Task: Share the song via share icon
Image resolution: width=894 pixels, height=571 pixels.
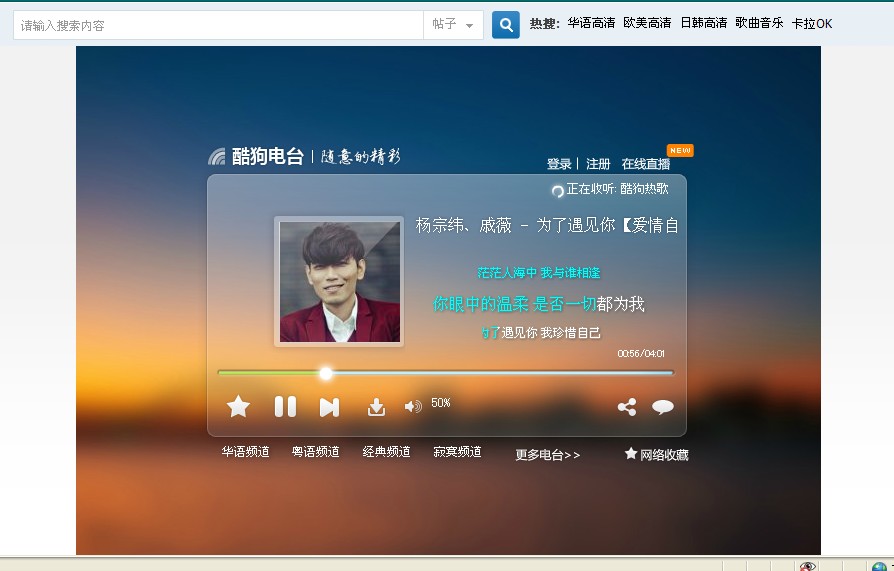Action: pos(627,407)
